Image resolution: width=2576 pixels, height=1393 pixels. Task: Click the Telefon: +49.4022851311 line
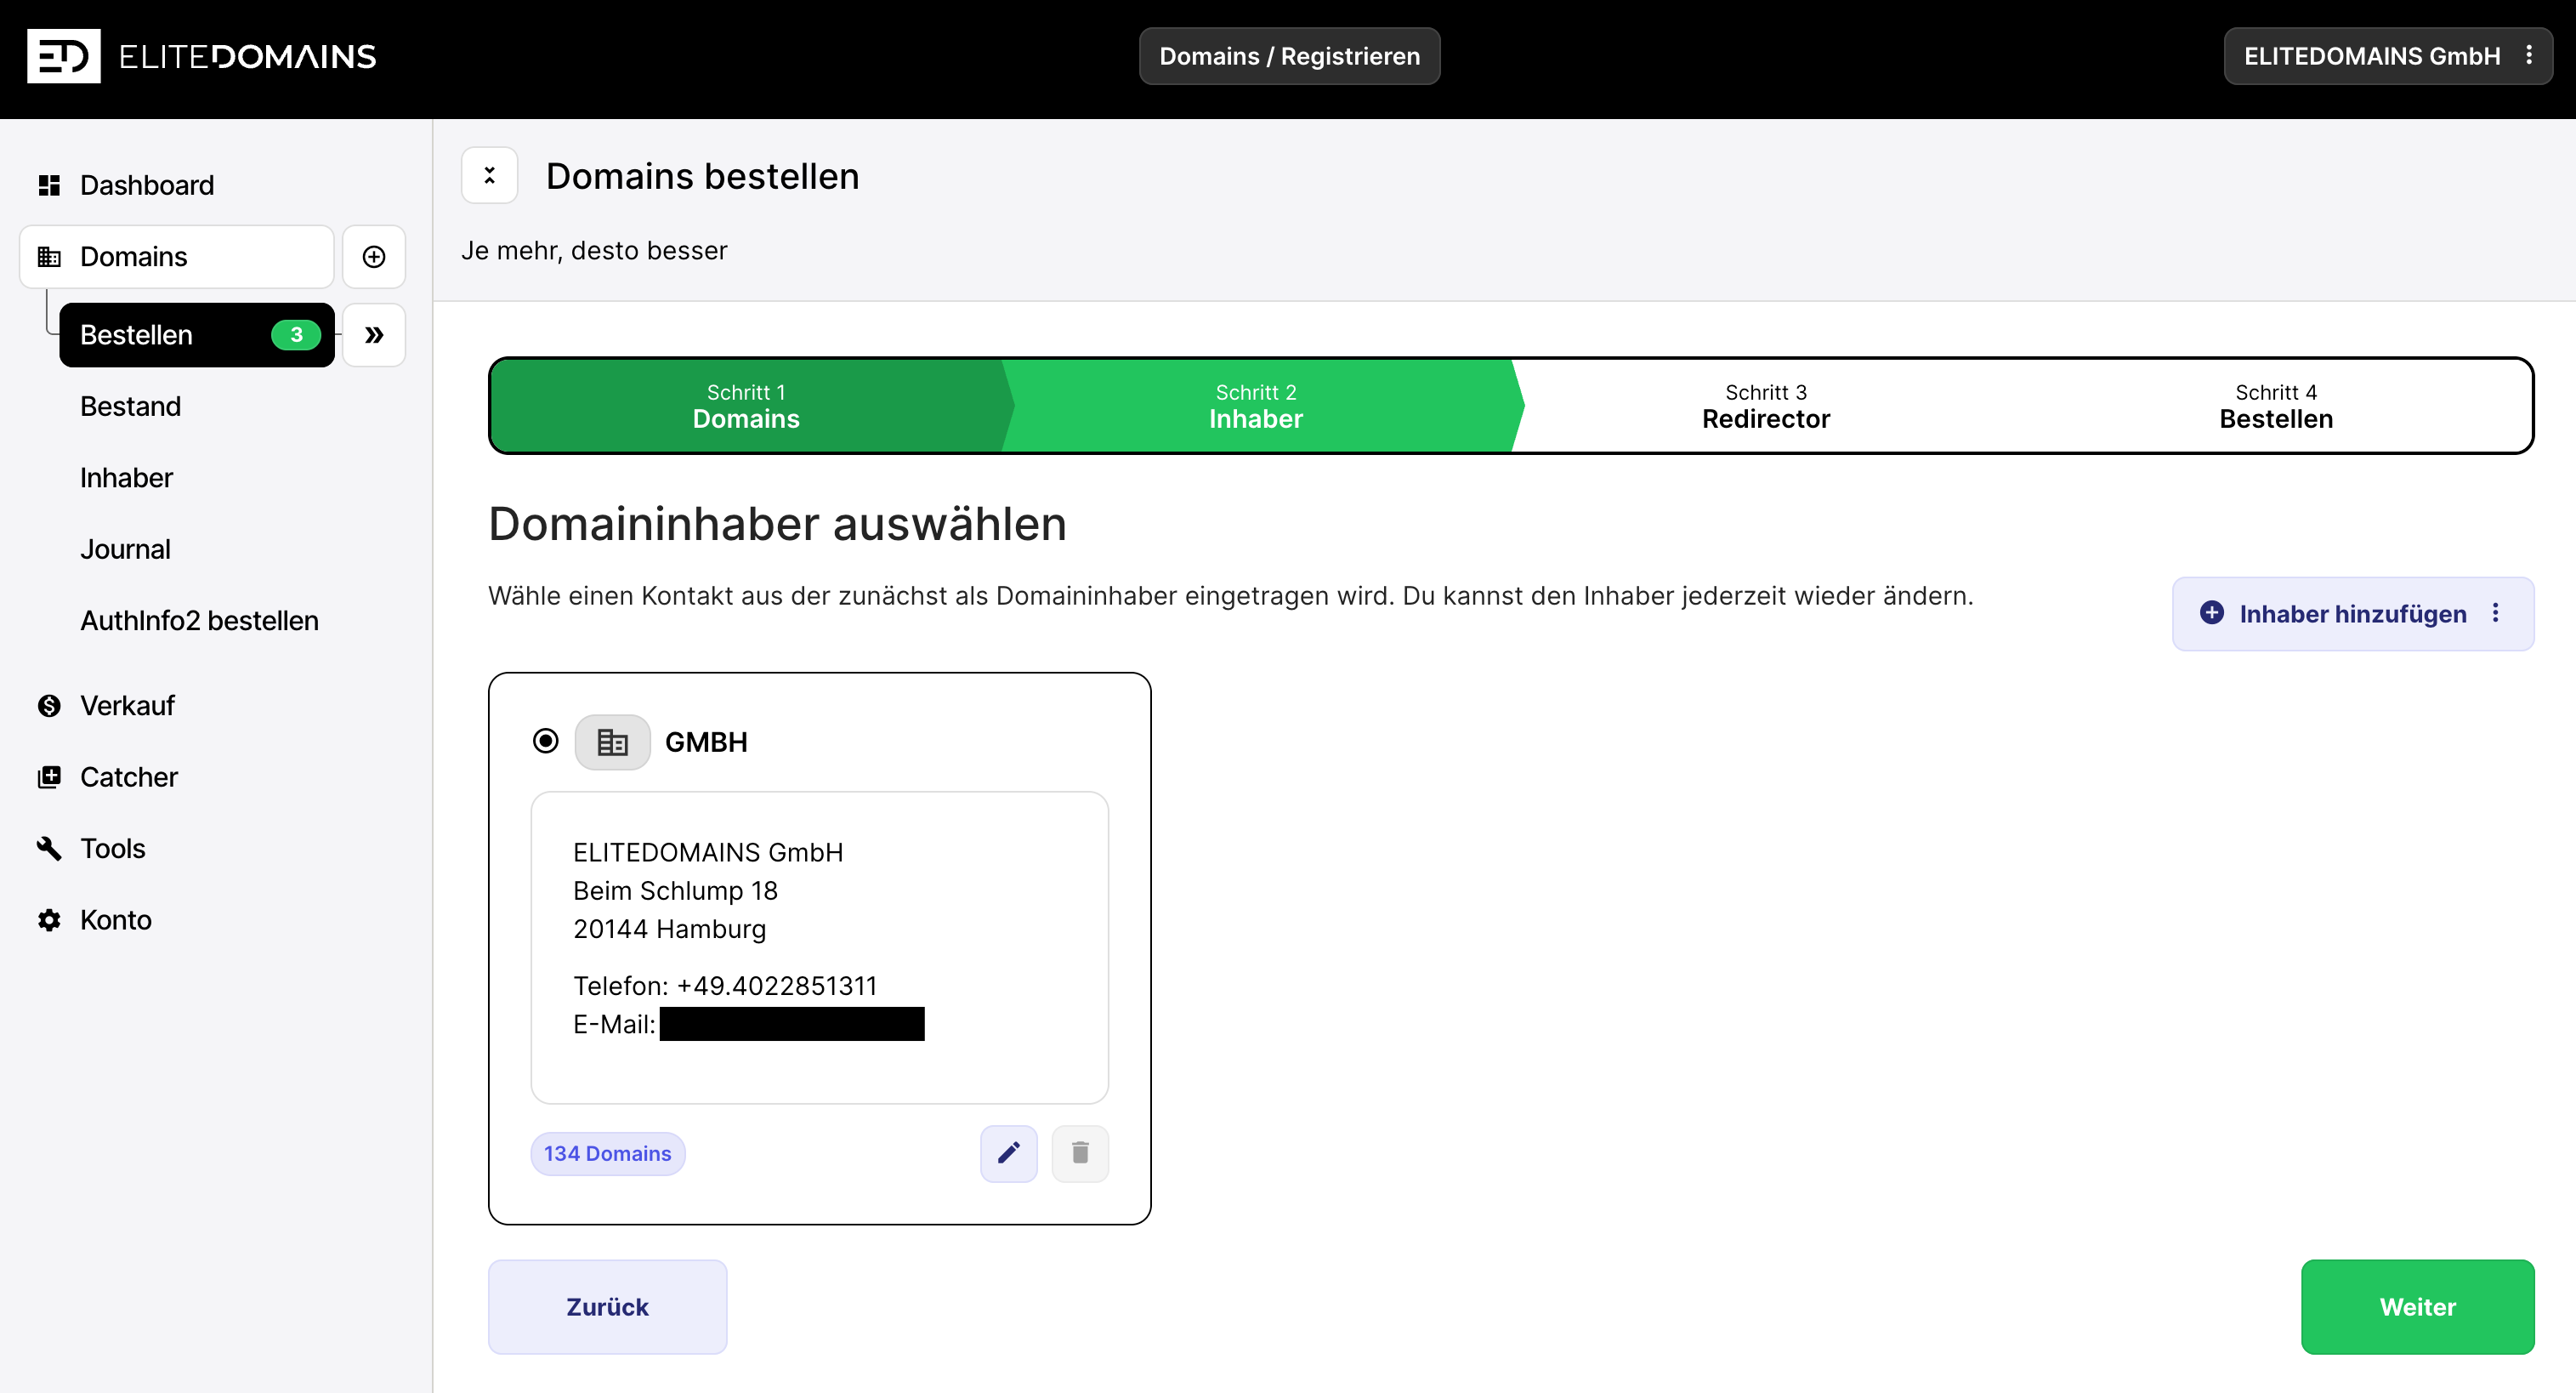(x=725, y=986)
